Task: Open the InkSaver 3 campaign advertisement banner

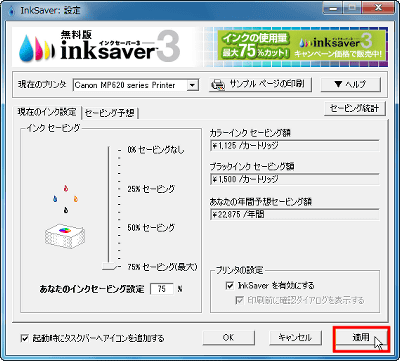Action: click(302, 47)
